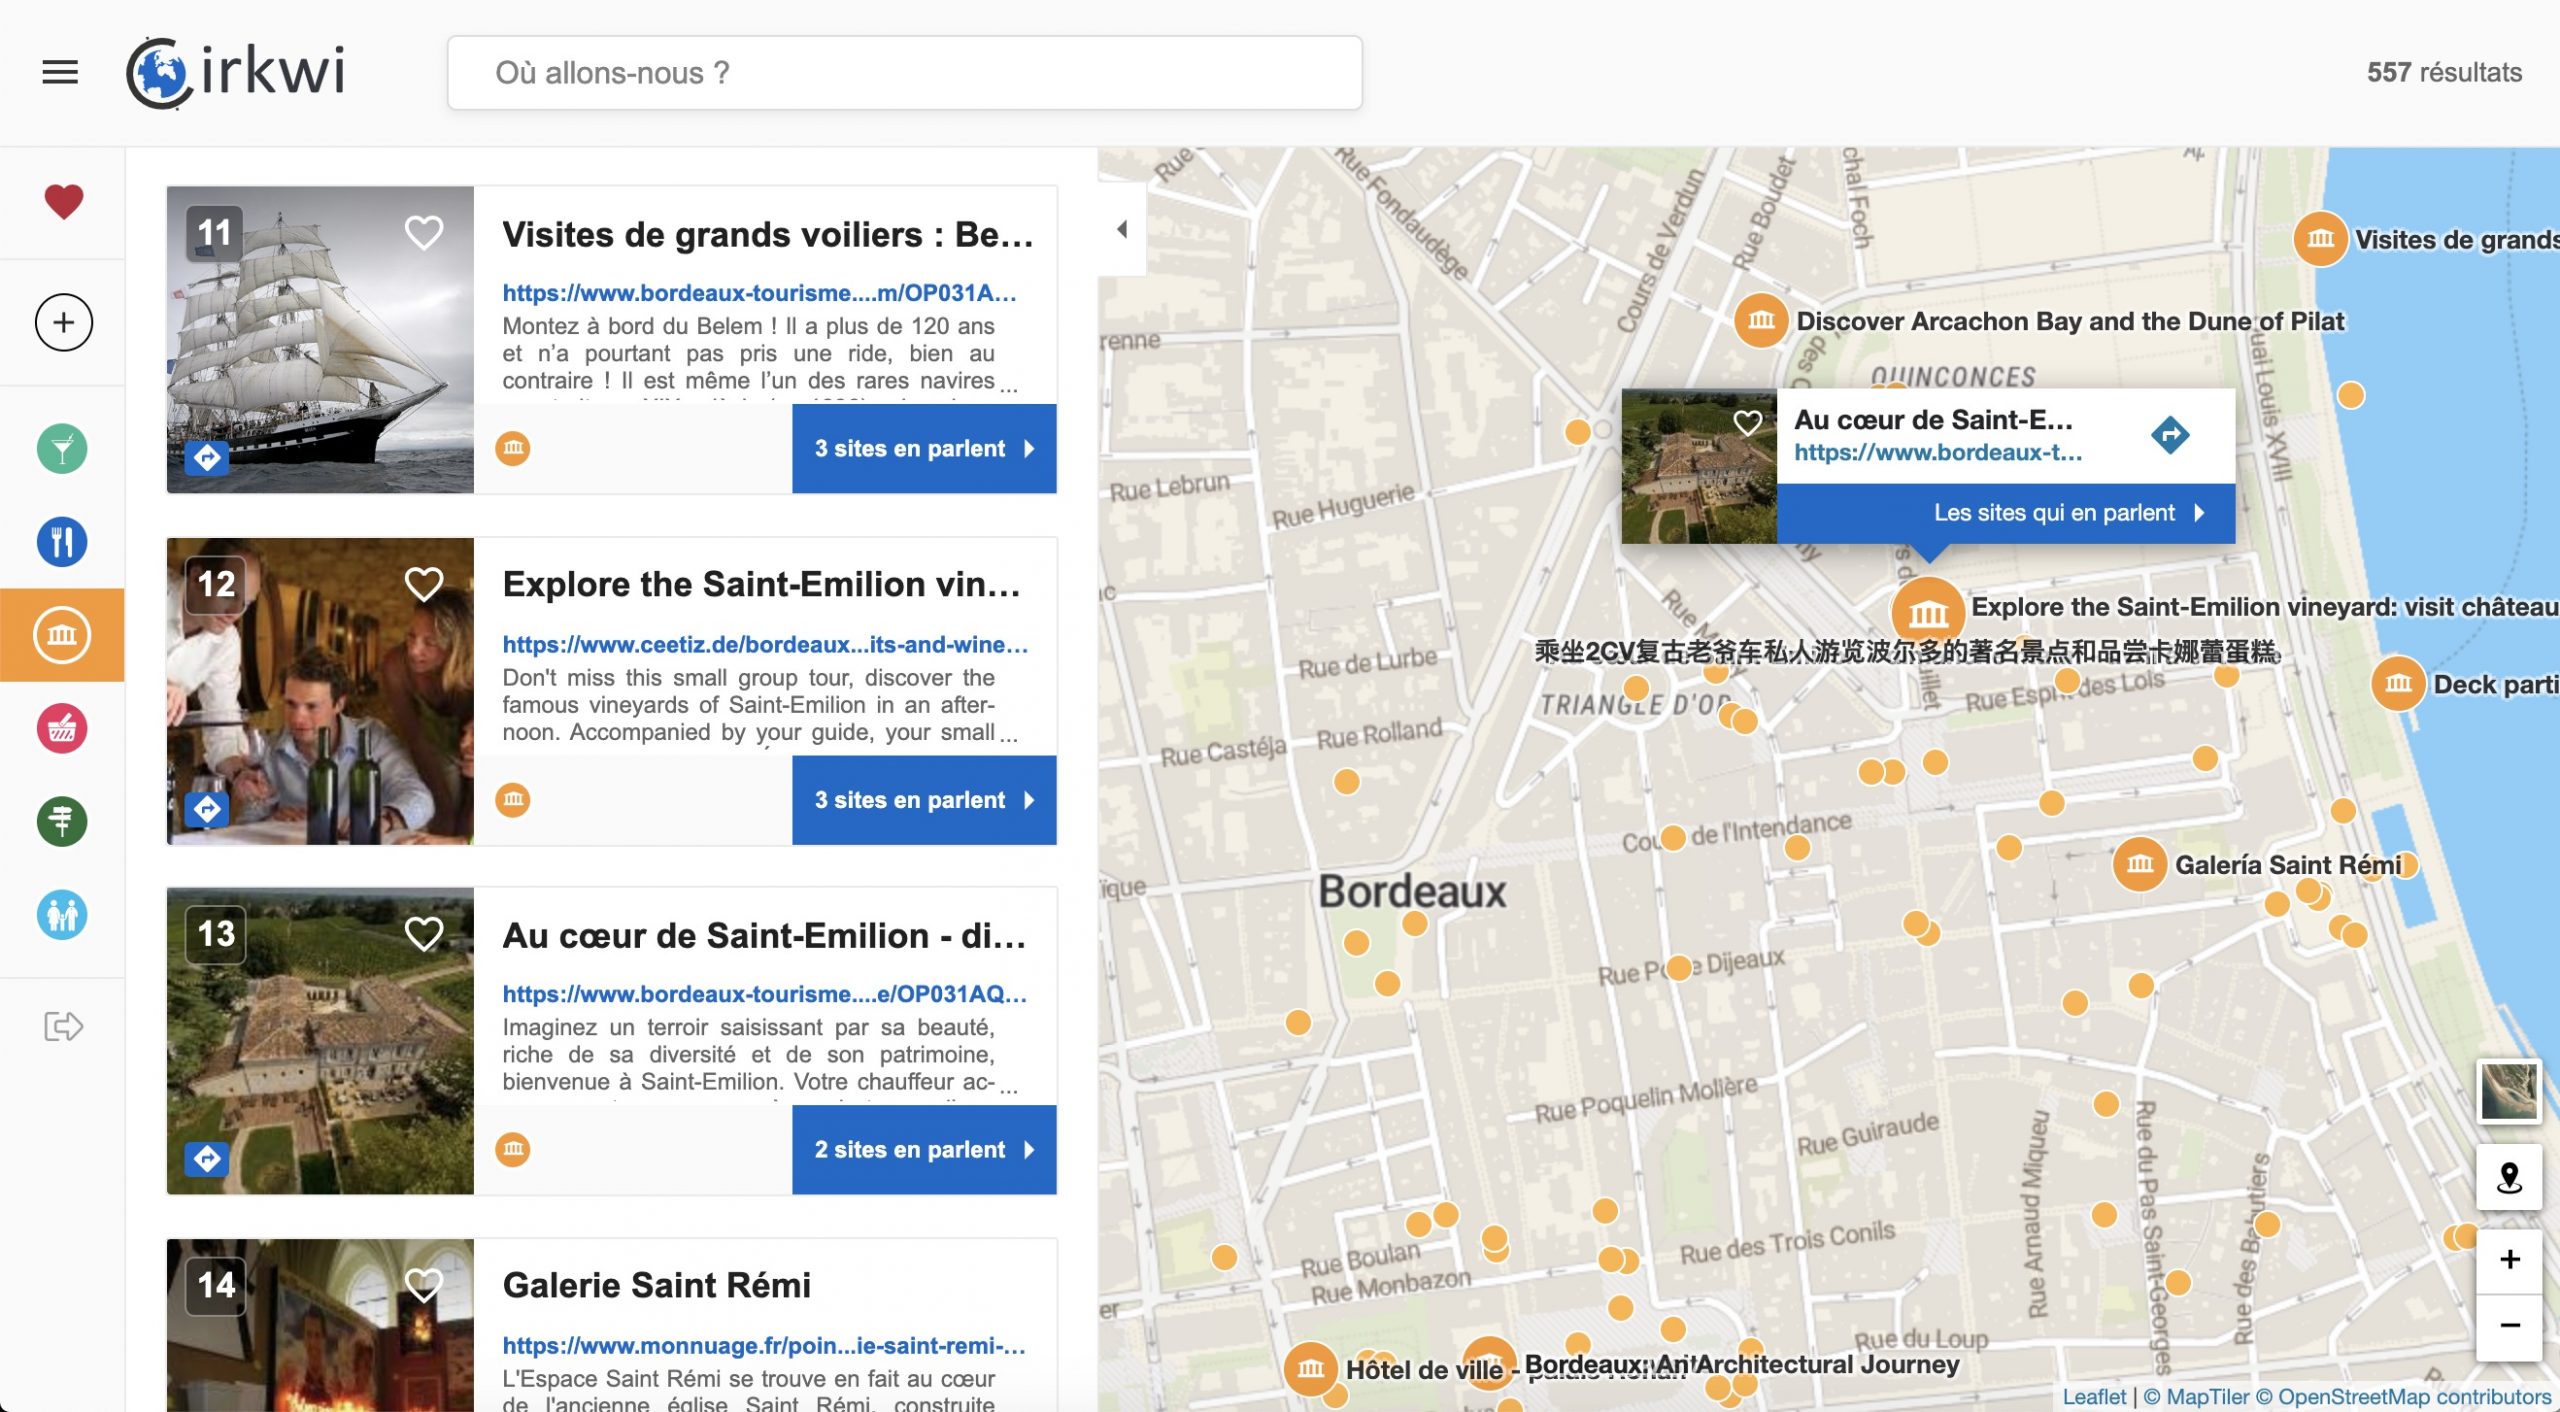Open 'Explore the Saint-Emilion vin…' title

click(x=762, y=585)
